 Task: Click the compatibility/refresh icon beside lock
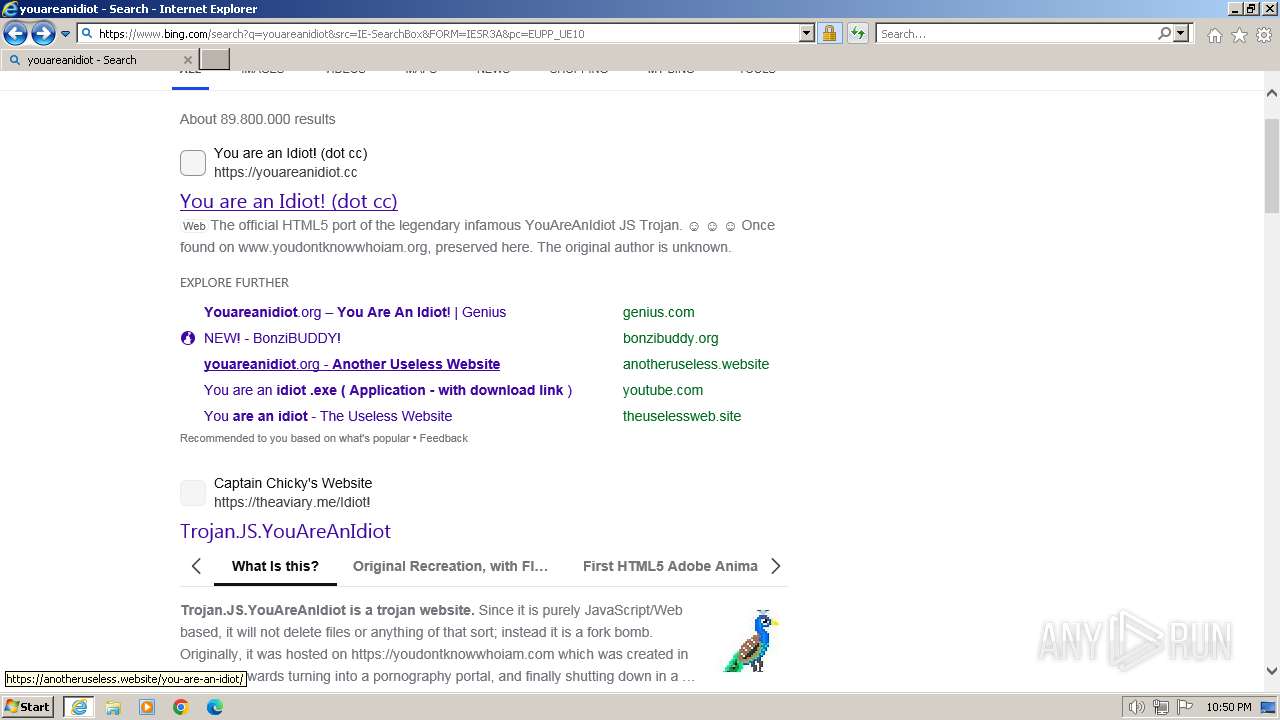[x=857, y=34]
